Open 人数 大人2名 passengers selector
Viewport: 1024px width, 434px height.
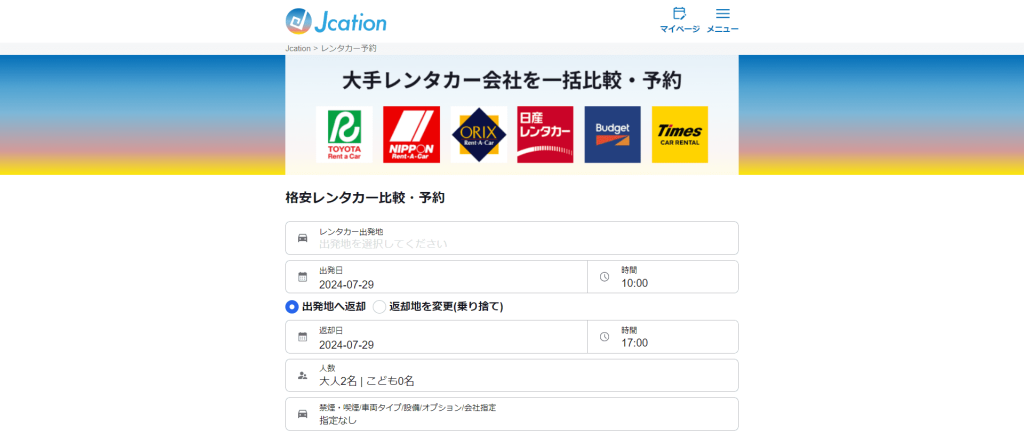(512, 375)
